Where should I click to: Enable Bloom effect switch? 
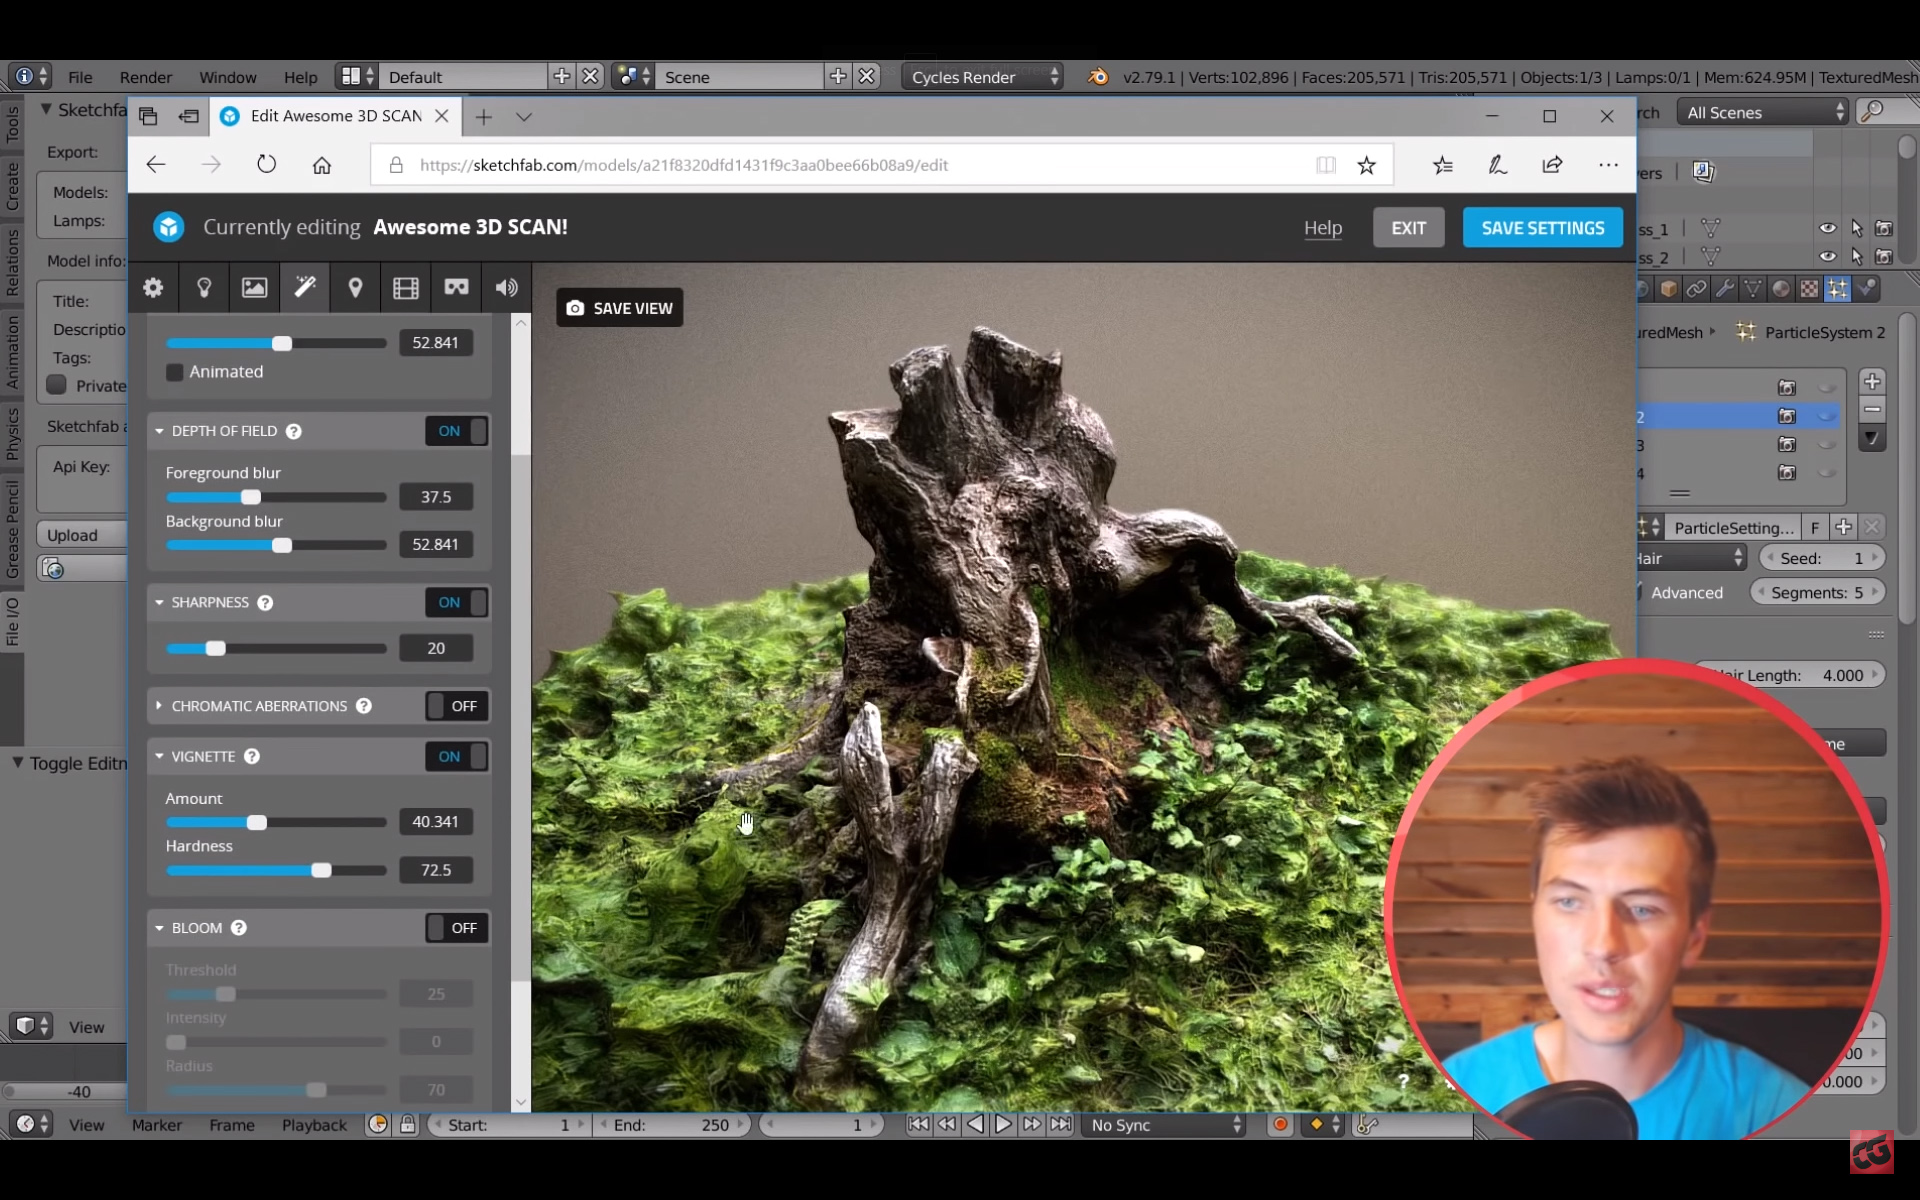coord(457,928)
